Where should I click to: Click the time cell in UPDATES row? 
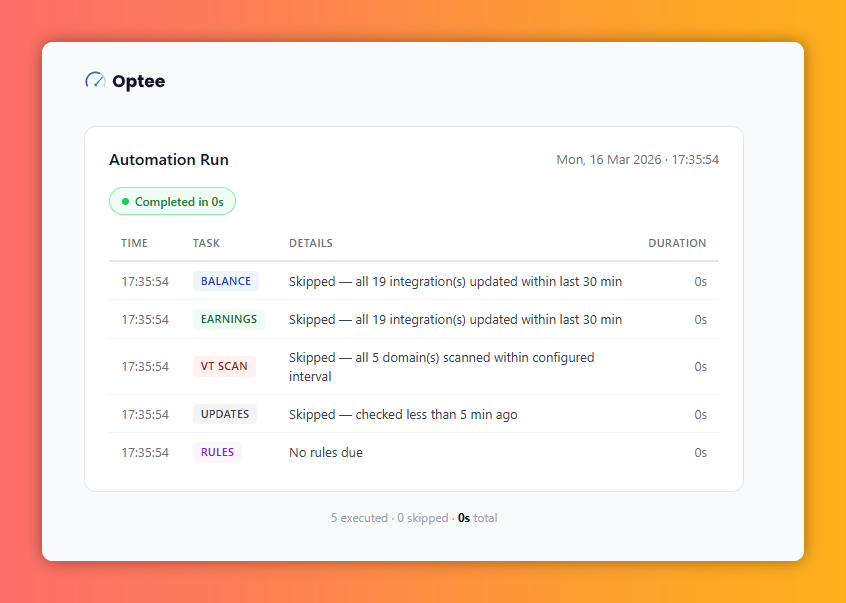tap(145, 415)
